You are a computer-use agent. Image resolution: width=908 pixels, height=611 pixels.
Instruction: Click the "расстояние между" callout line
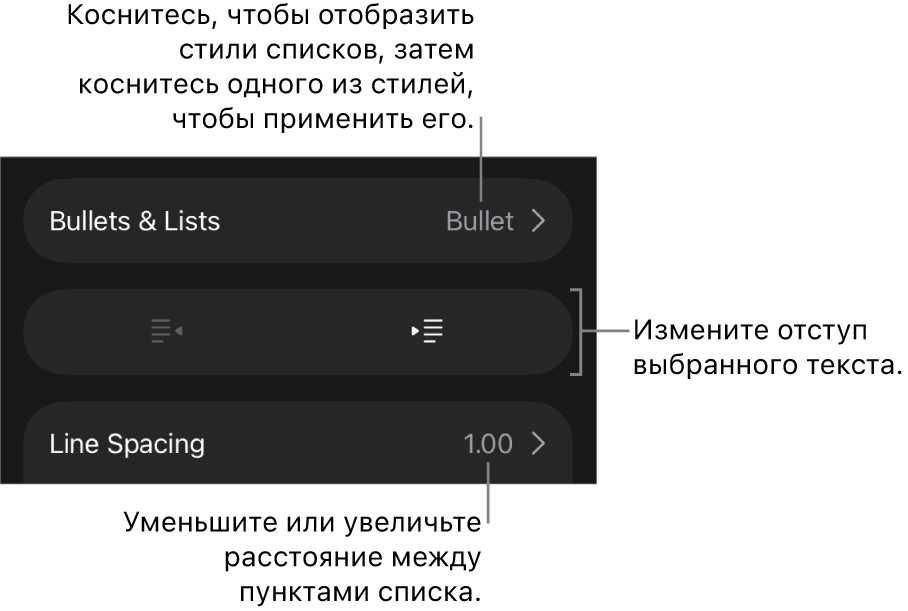(353, 558)
